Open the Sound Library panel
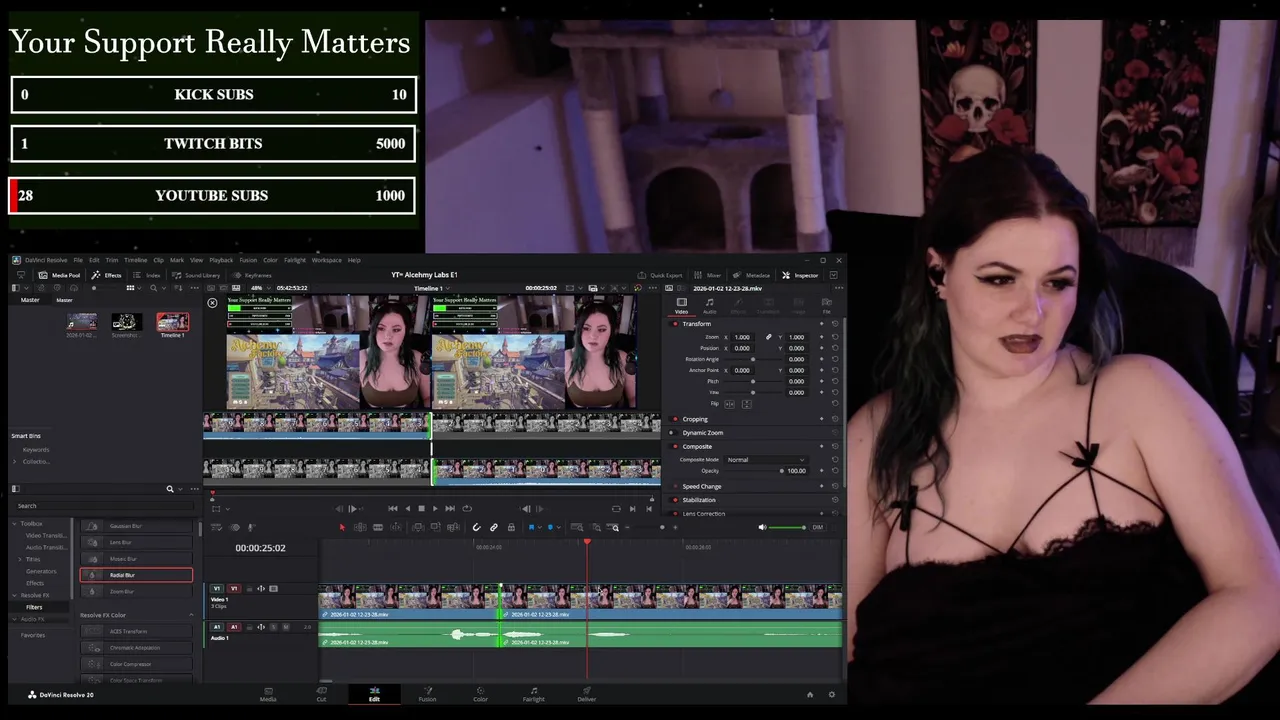This screenshot has height=720, width=1280. point(196,275)
